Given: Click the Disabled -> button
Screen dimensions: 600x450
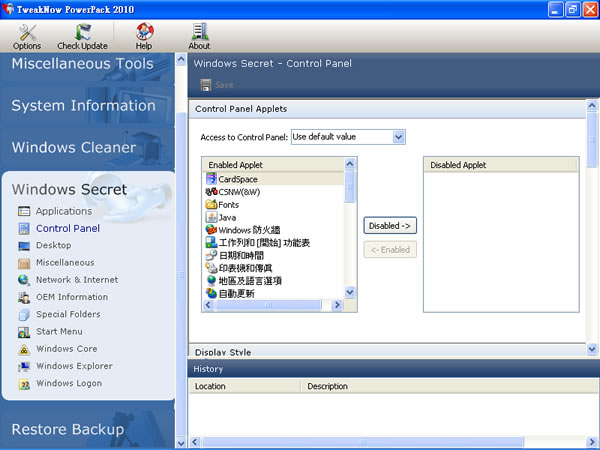Looking at the screenshot, I should click(x=390, y=226).
